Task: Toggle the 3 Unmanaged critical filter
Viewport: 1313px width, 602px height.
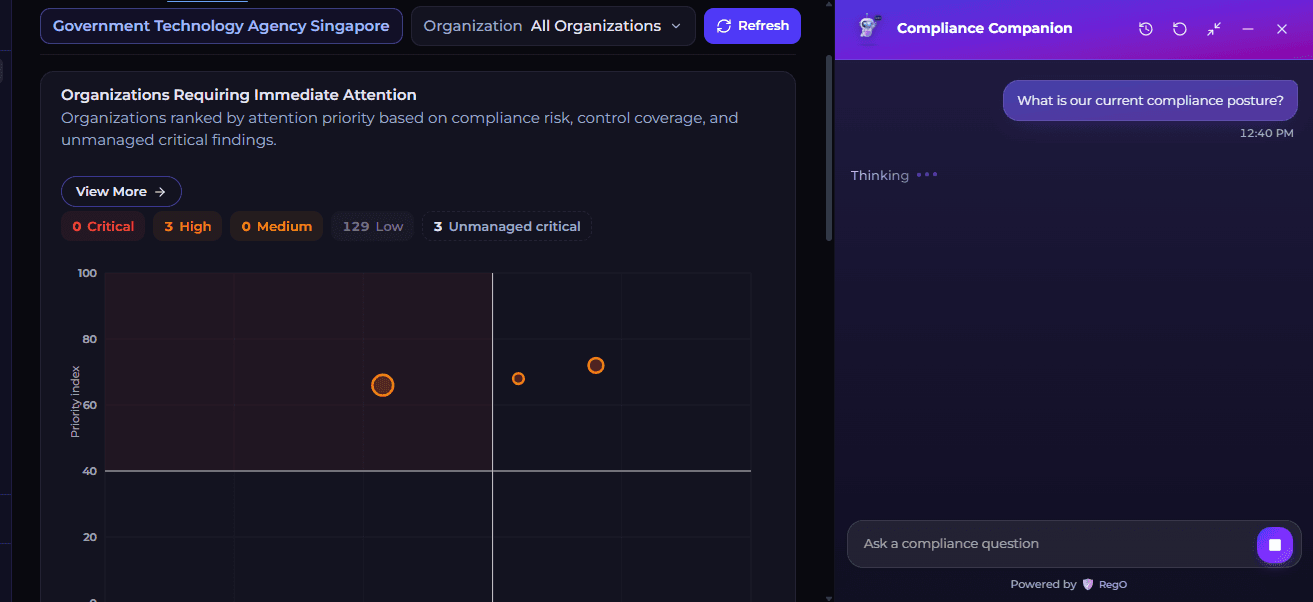Action: (x=507, y=226)
